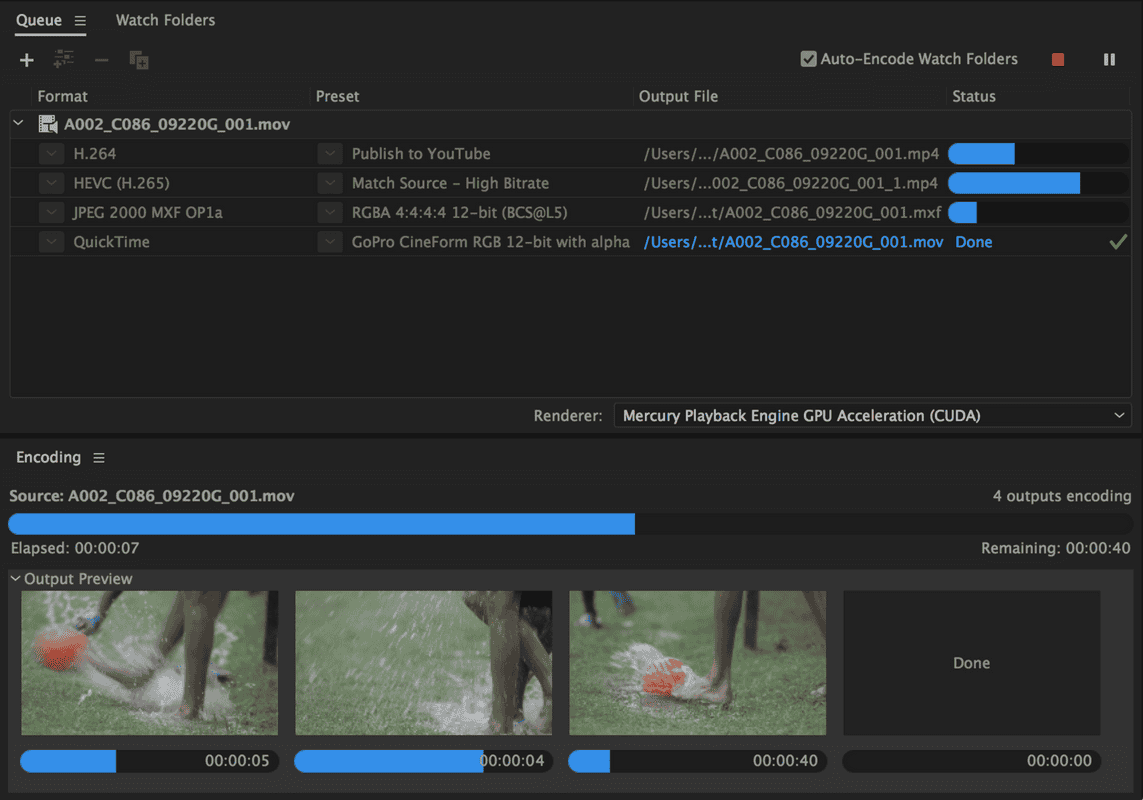1143x800 pixels.
Task: Switch to the Queue tab
Action: 39,20
